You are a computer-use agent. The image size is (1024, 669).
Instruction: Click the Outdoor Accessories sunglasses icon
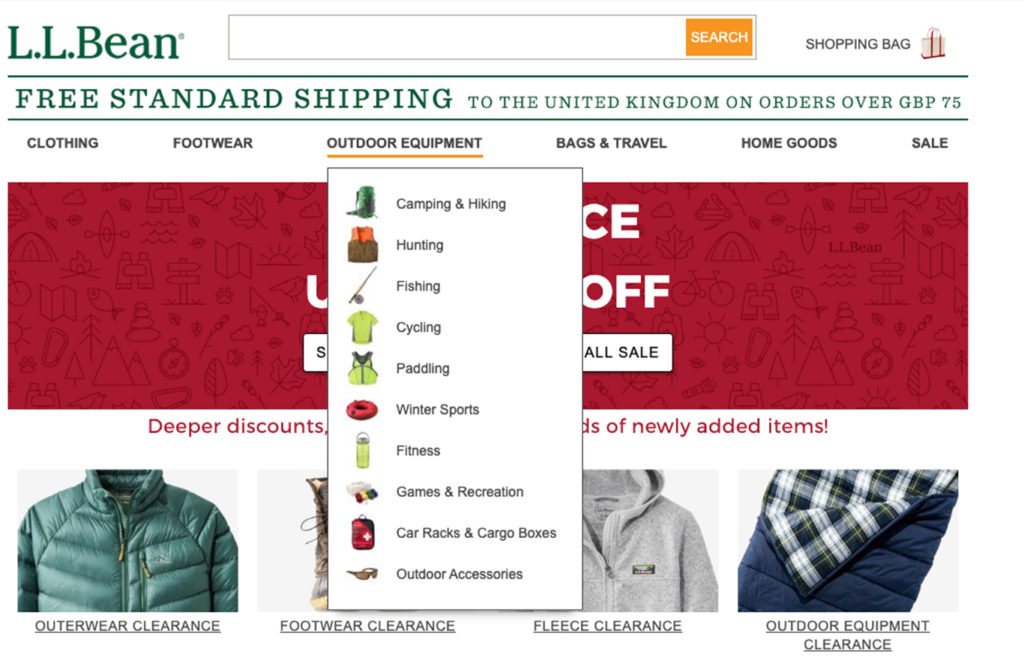point(361,574)
